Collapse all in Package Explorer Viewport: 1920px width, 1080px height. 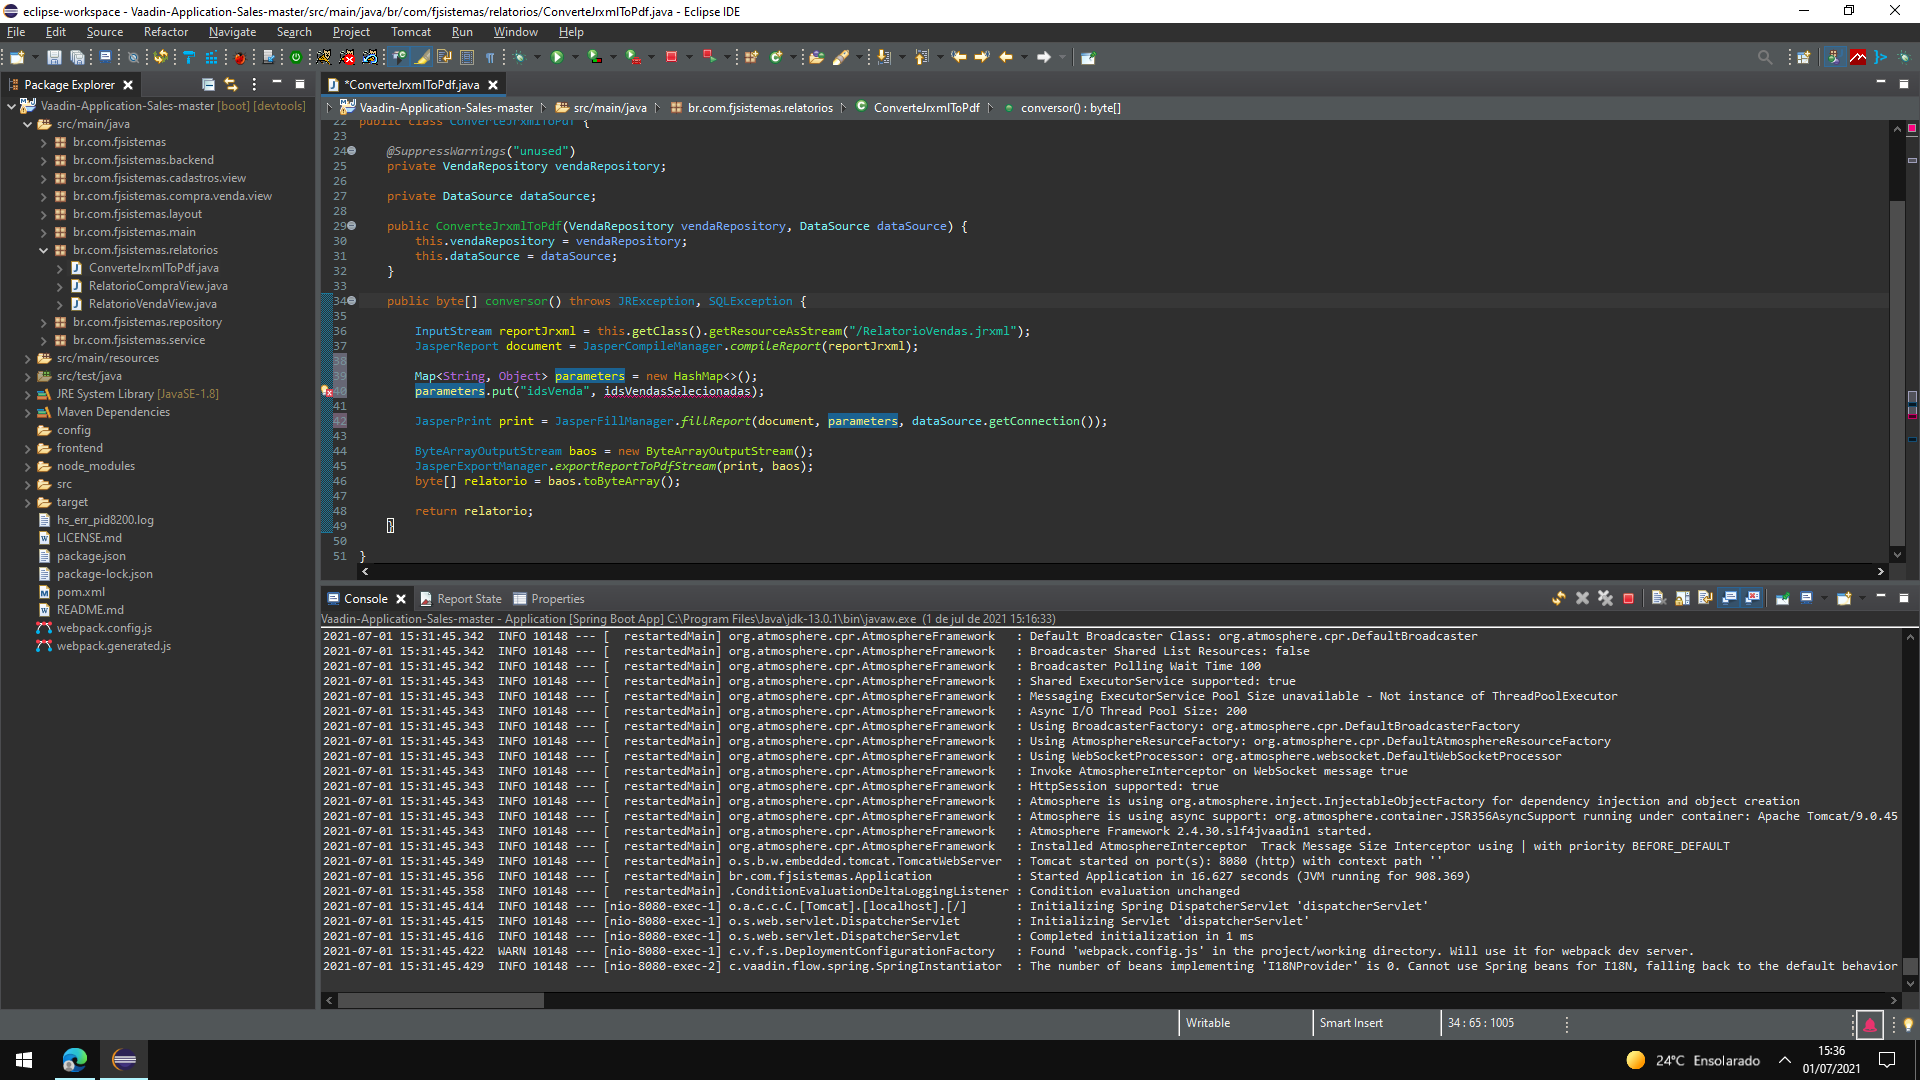click(208, 85)
